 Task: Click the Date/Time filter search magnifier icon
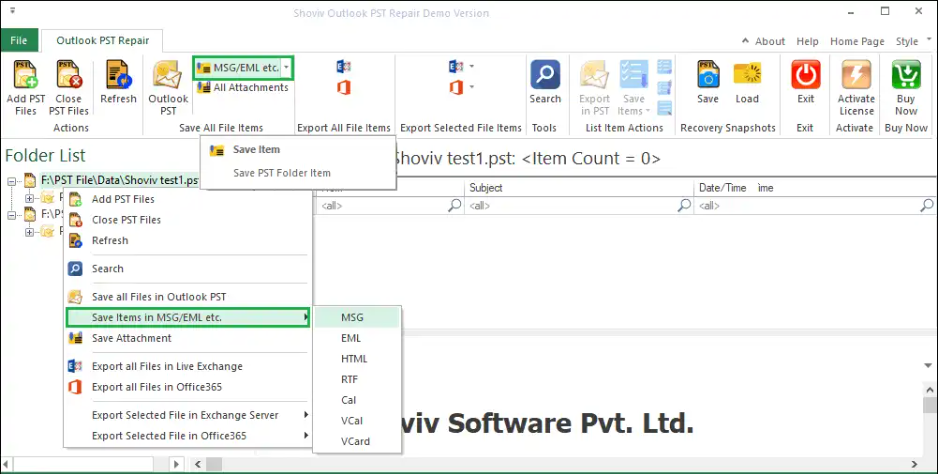click(x=926, y=205)
